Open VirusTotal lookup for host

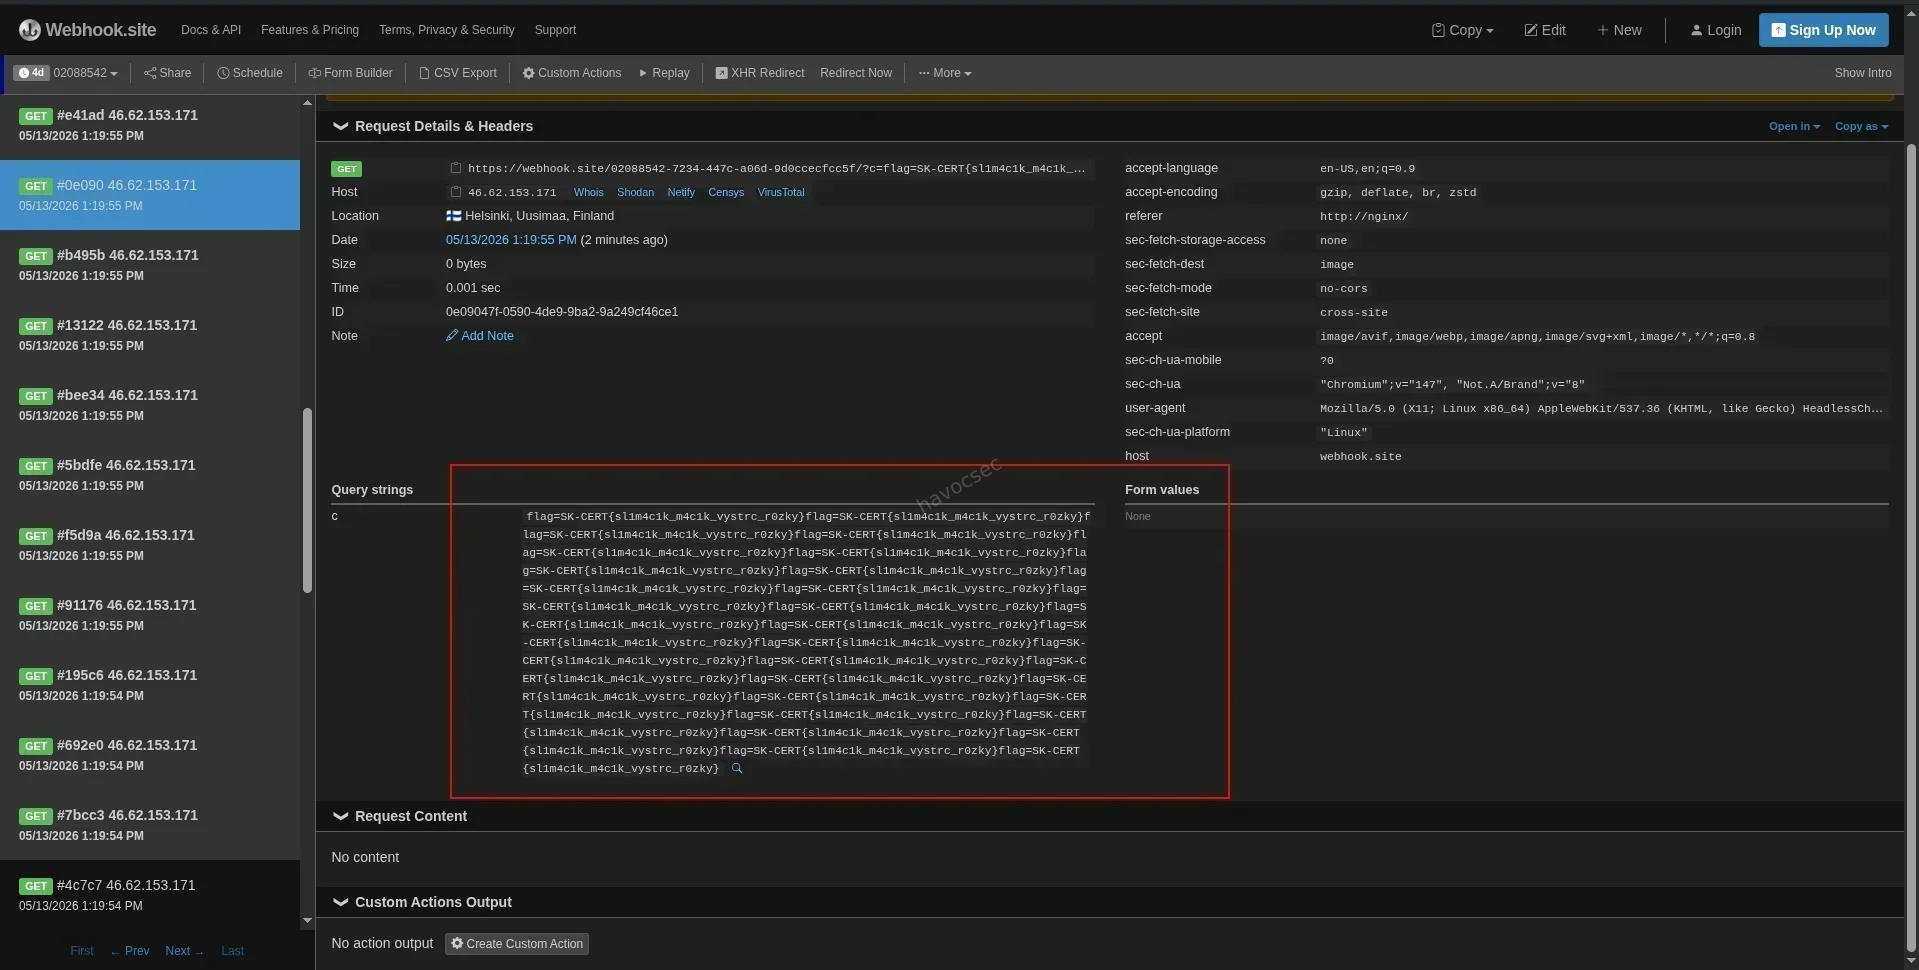781,192
